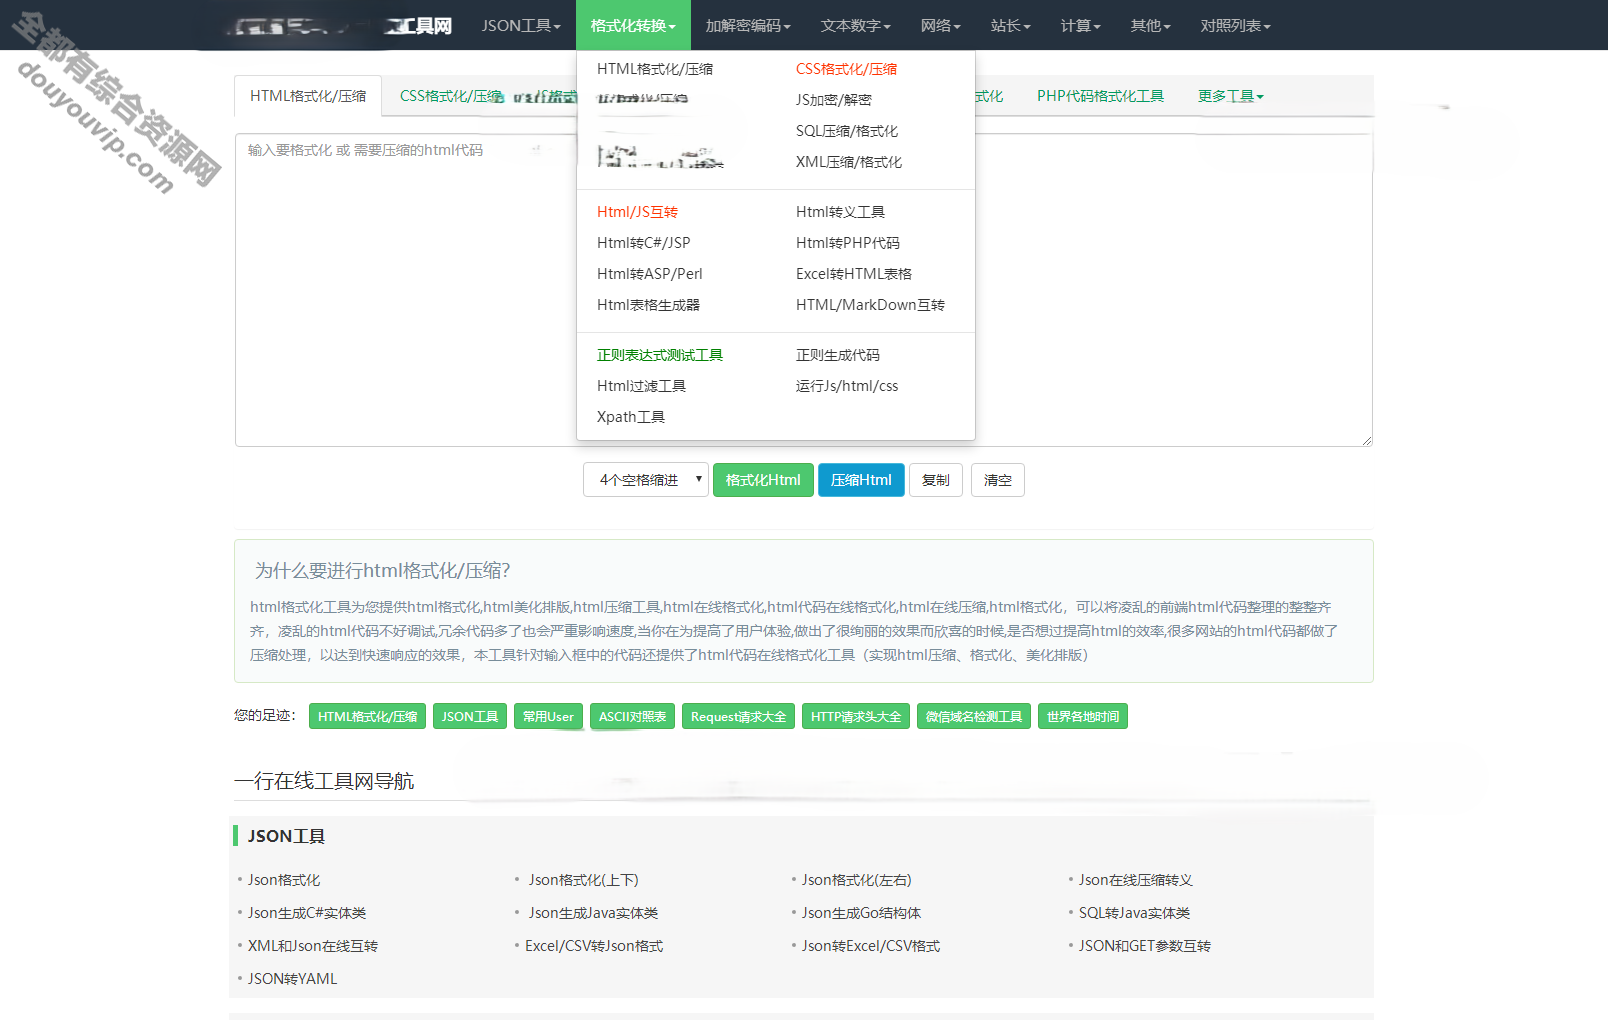Switch to the CSS格式化/压缩 tab
Screen dimensions: 1608x1020
pos(452,96)
